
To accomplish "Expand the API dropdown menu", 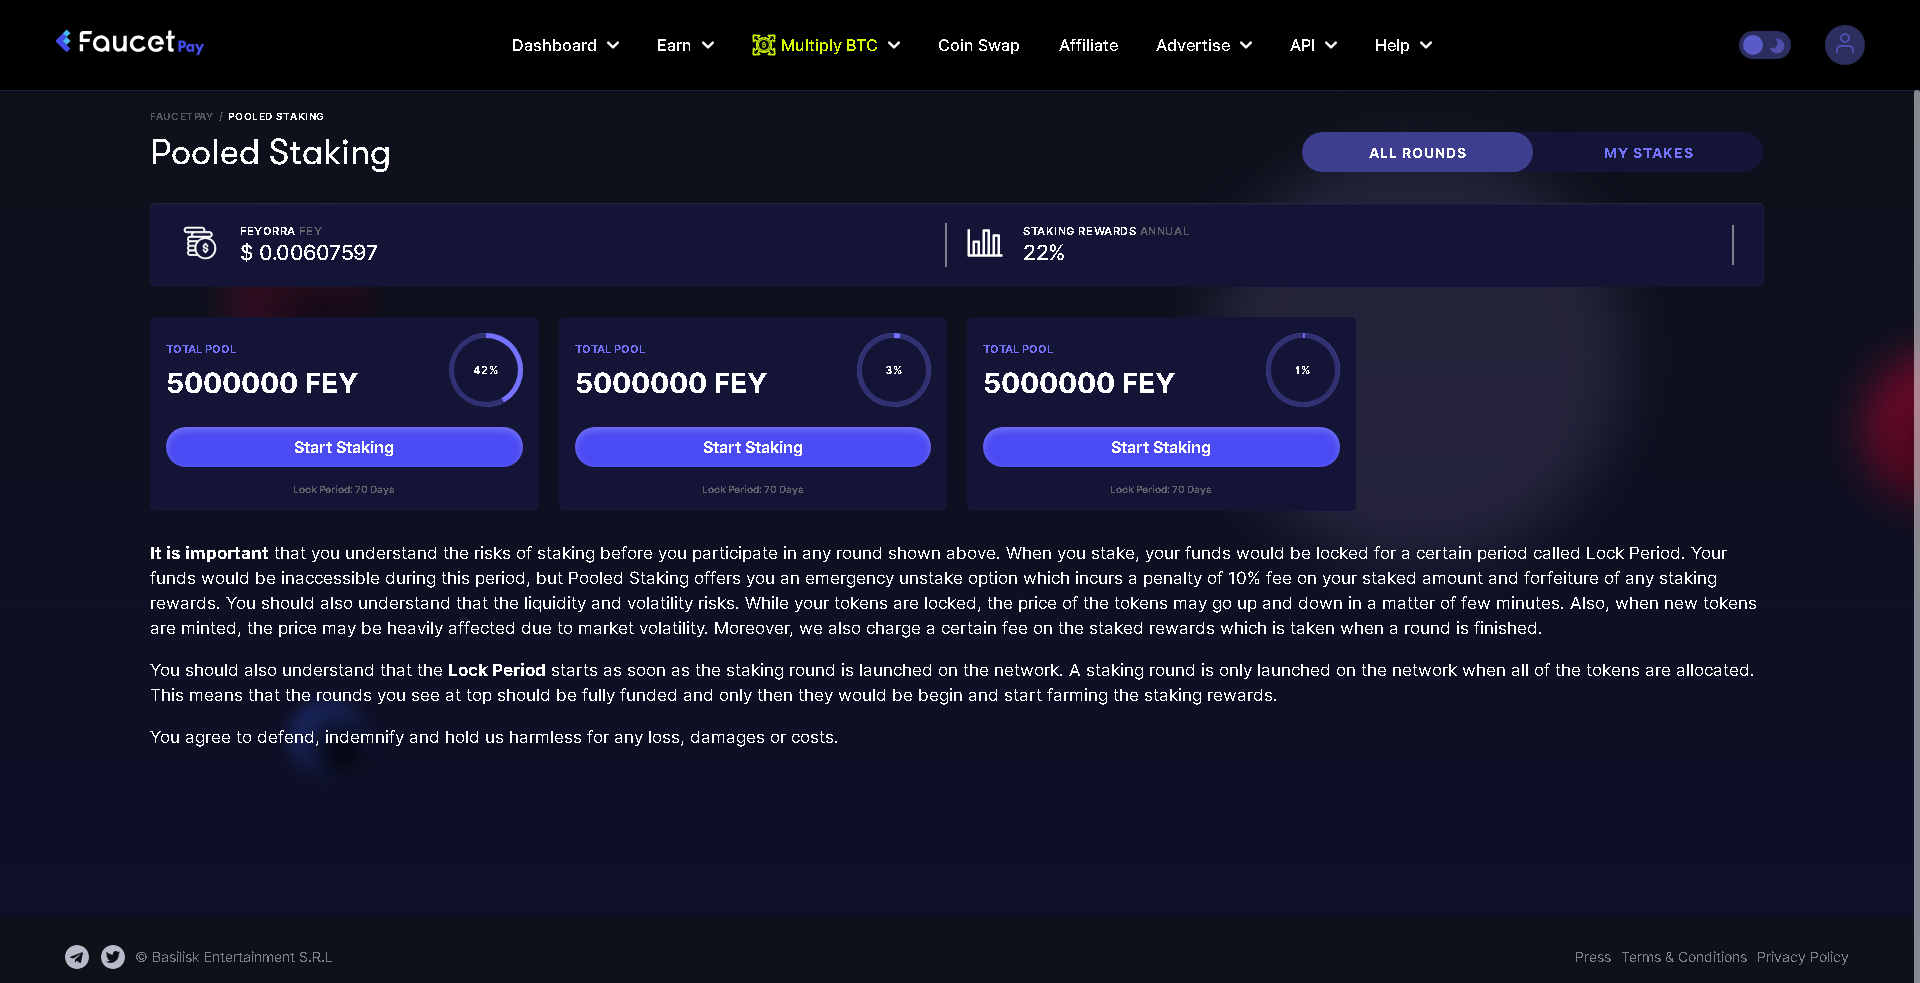I will pyautogui.click(x=1313, y=45).
